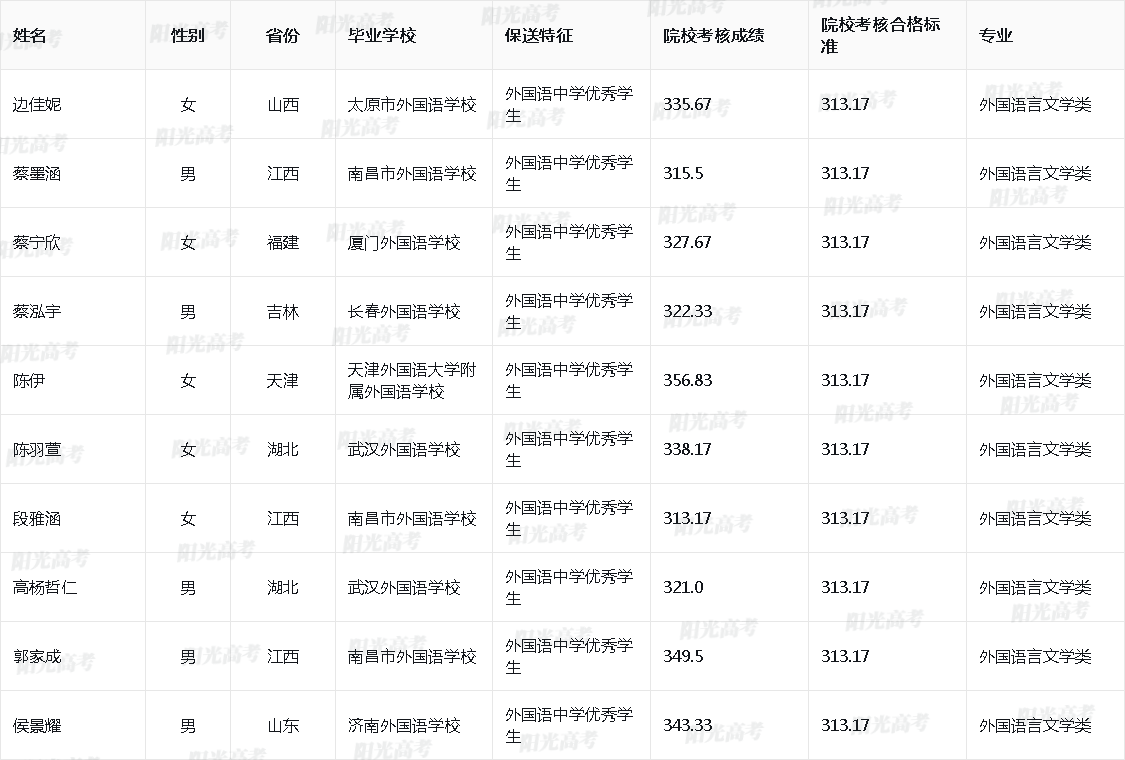The height and width of the screenshot is (760, 1125).
Task: Click 段雅涵's 院校考核成绩 value 313.17
Action: tap(687, 519)
